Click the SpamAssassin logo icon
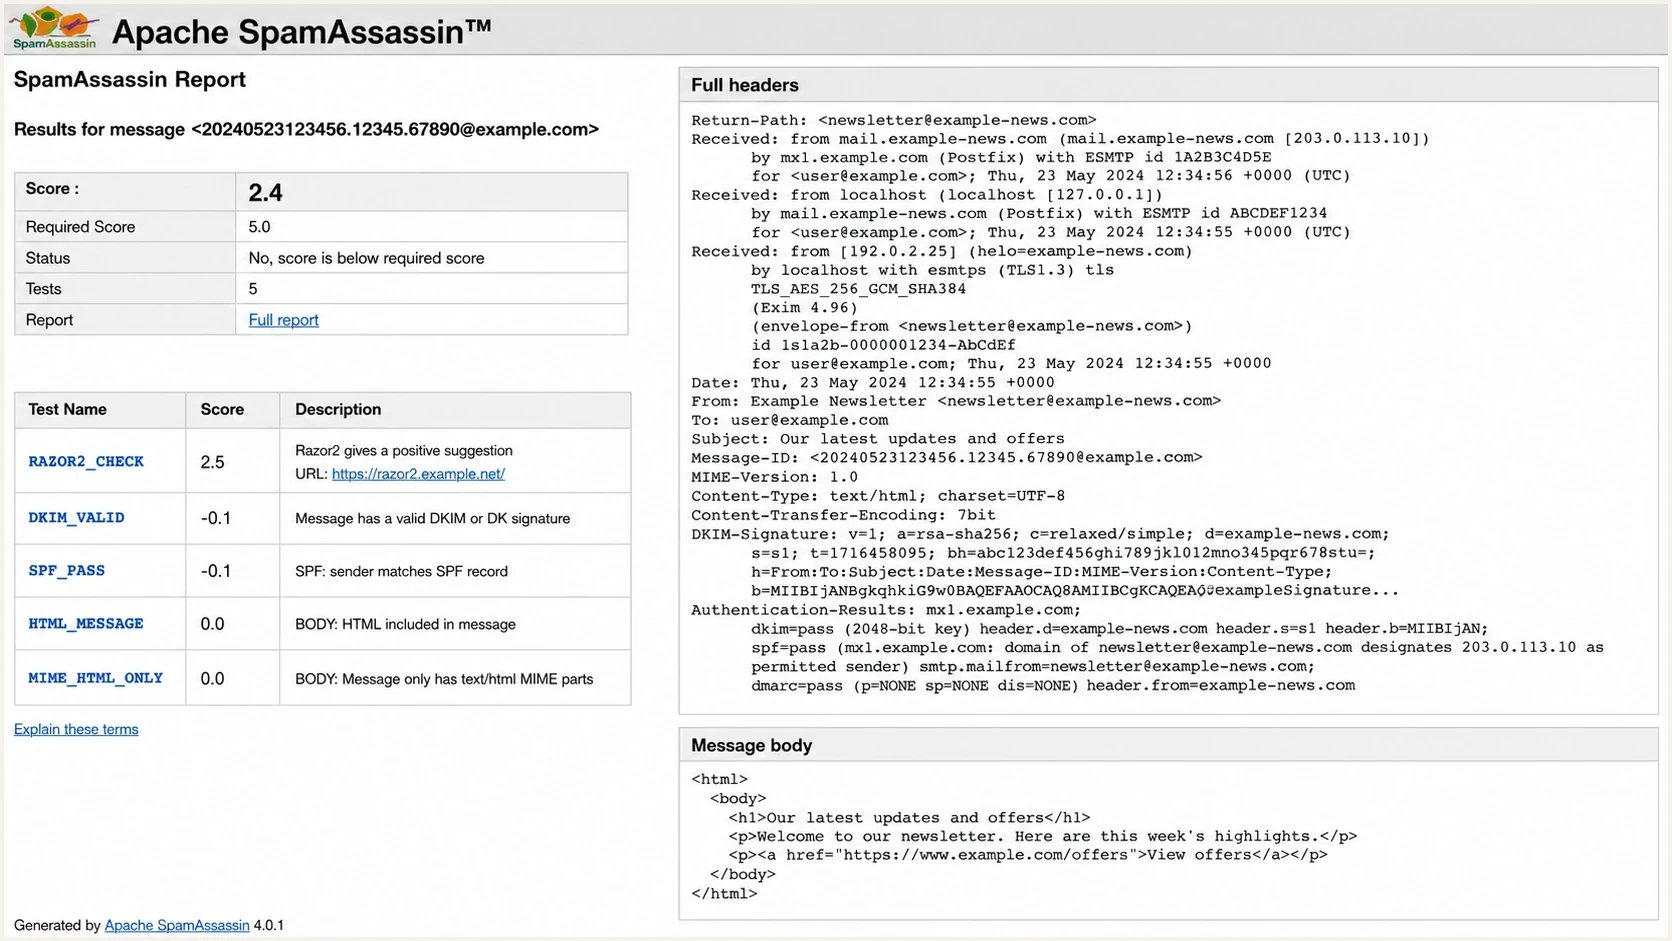The width and height of the screenshot is (1672, 941). (55, 28)
